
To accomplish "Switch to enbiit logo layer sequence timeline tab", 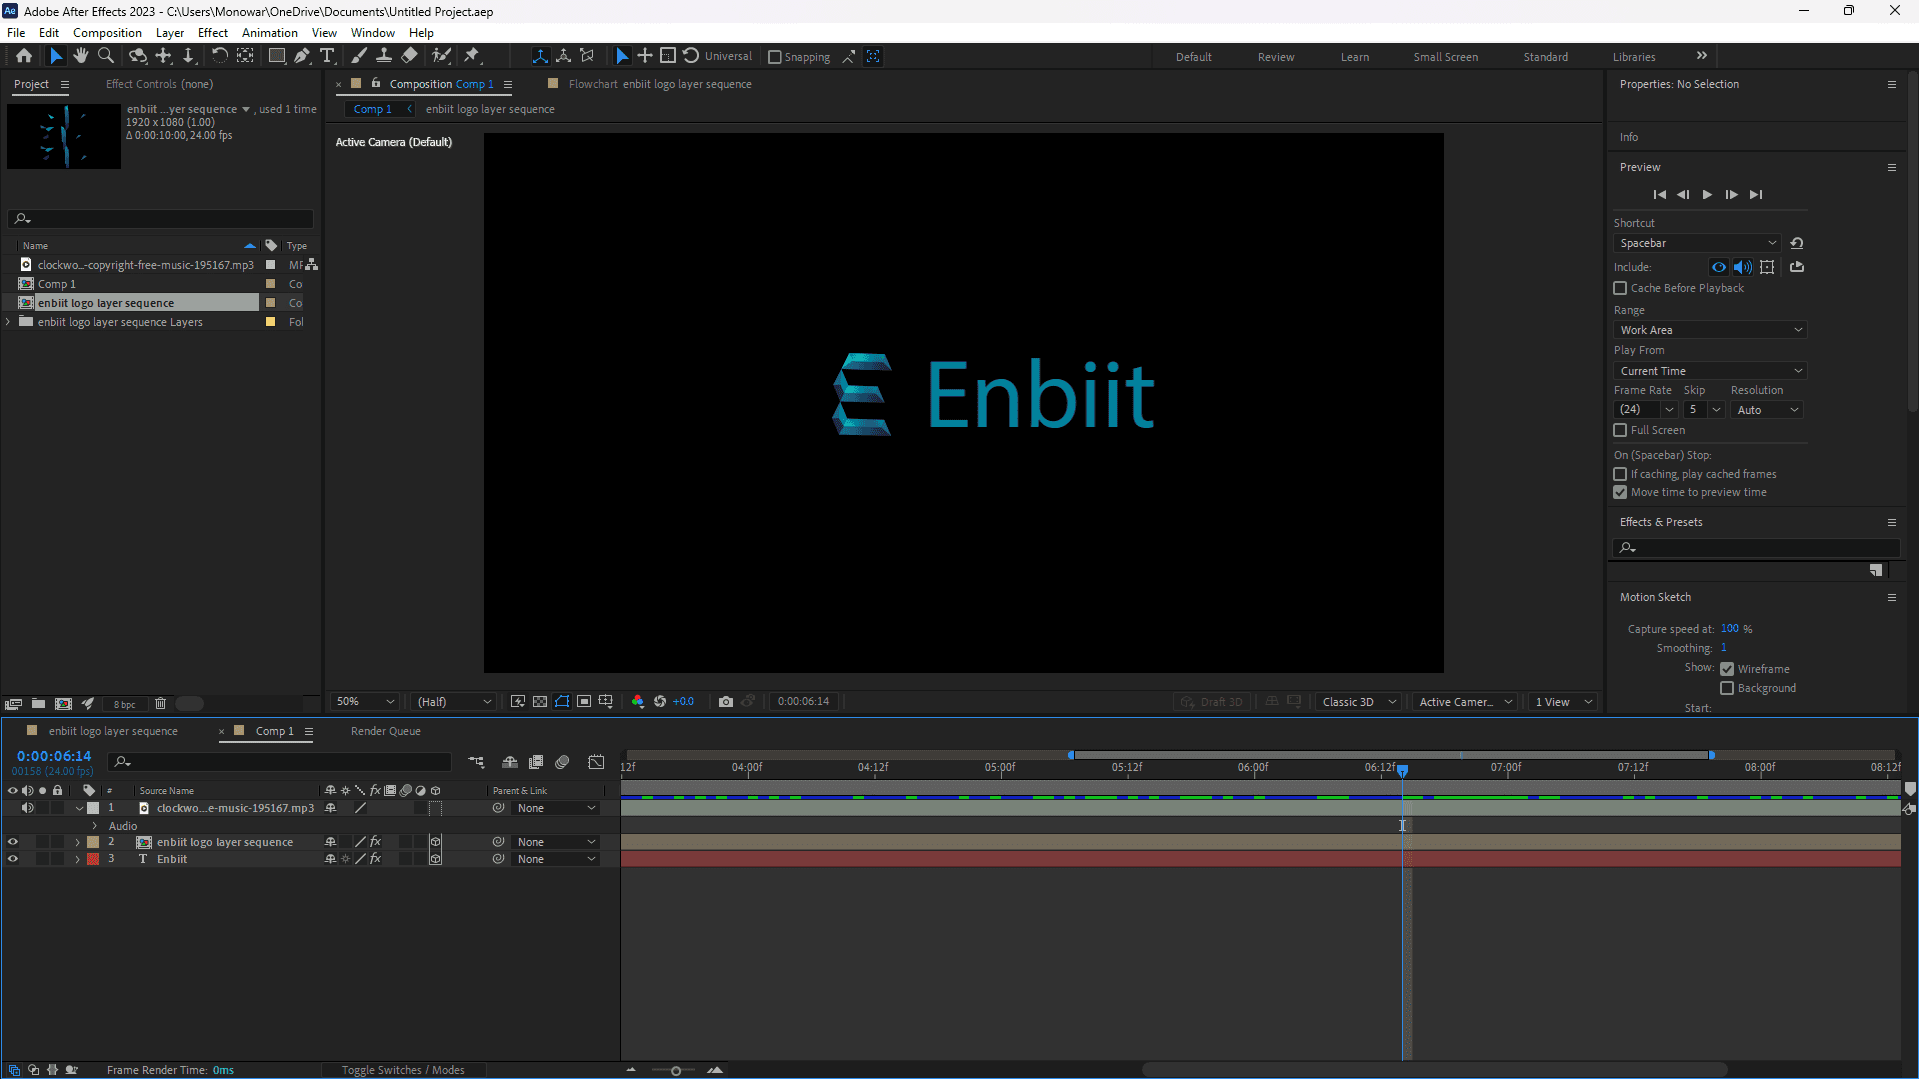I will pos(113,731).
